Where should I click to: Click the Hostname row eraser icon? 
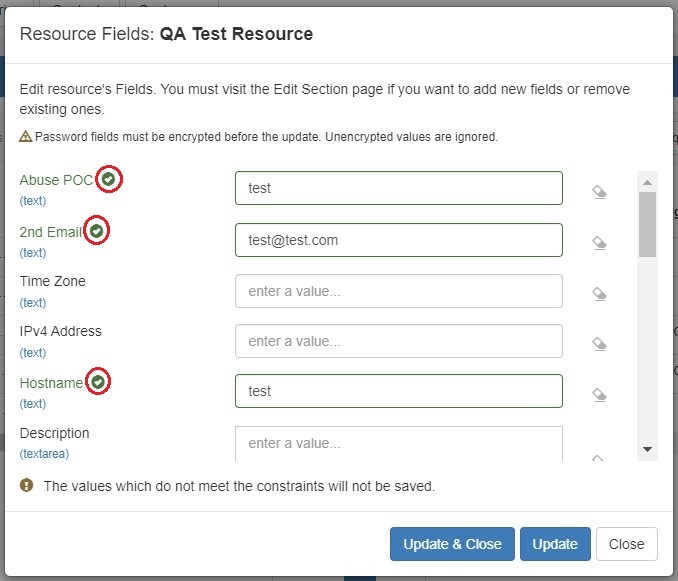coord(599,394)
